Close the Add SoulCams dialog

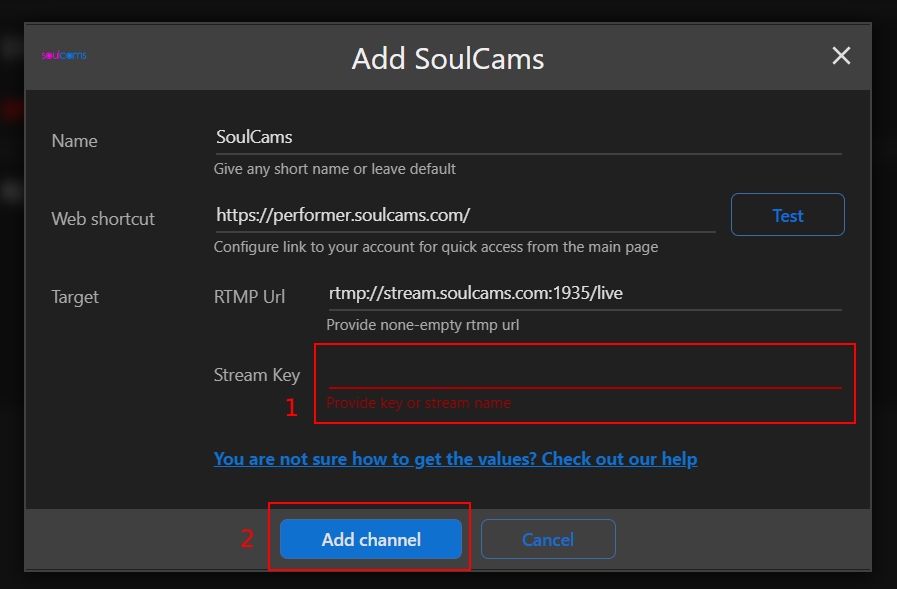click(x=841, y=56)
